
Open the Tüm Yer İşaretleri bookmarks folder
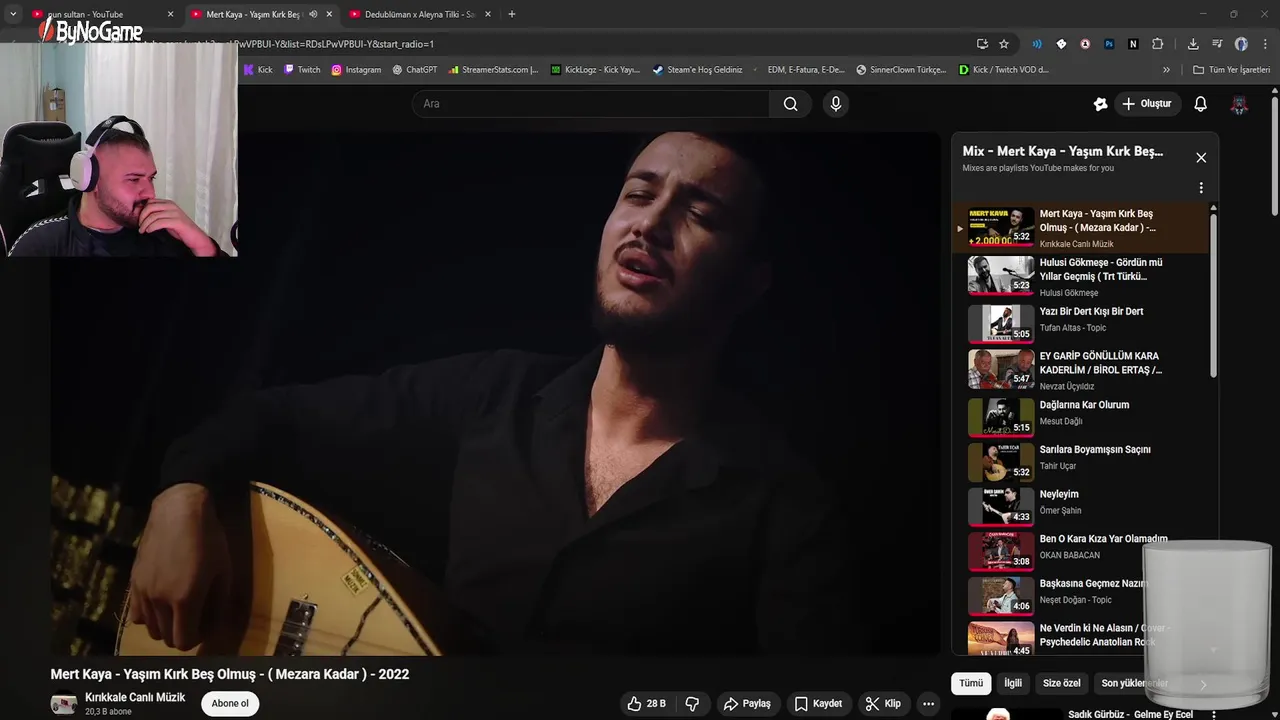[1231, 70]
